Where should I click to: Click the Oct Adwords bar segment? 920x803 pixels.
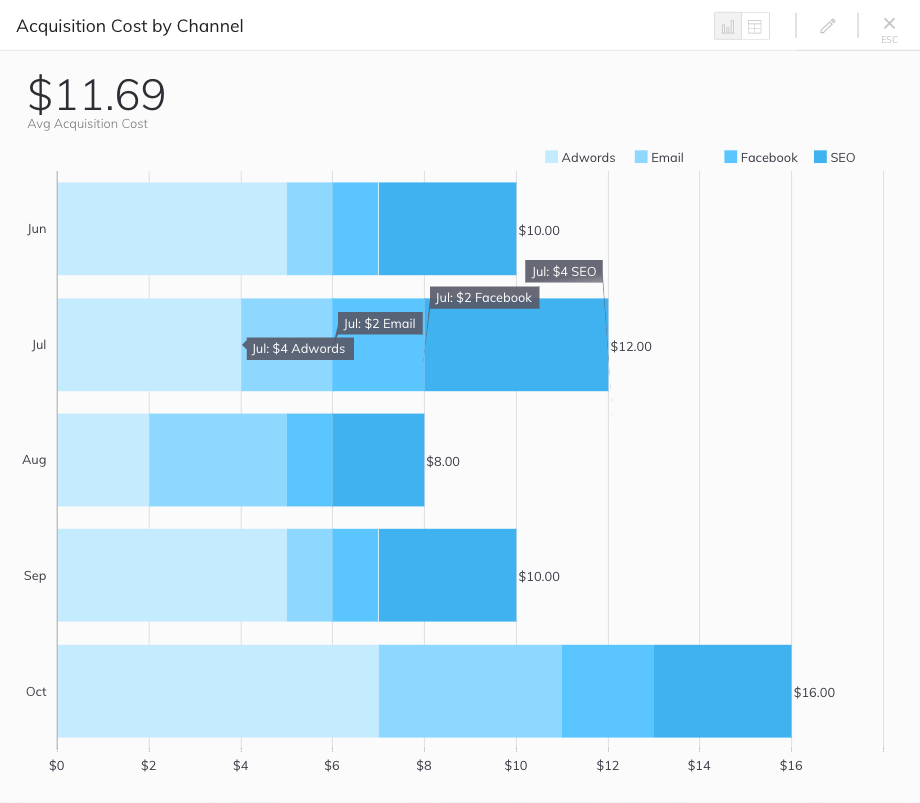point(218,691)
